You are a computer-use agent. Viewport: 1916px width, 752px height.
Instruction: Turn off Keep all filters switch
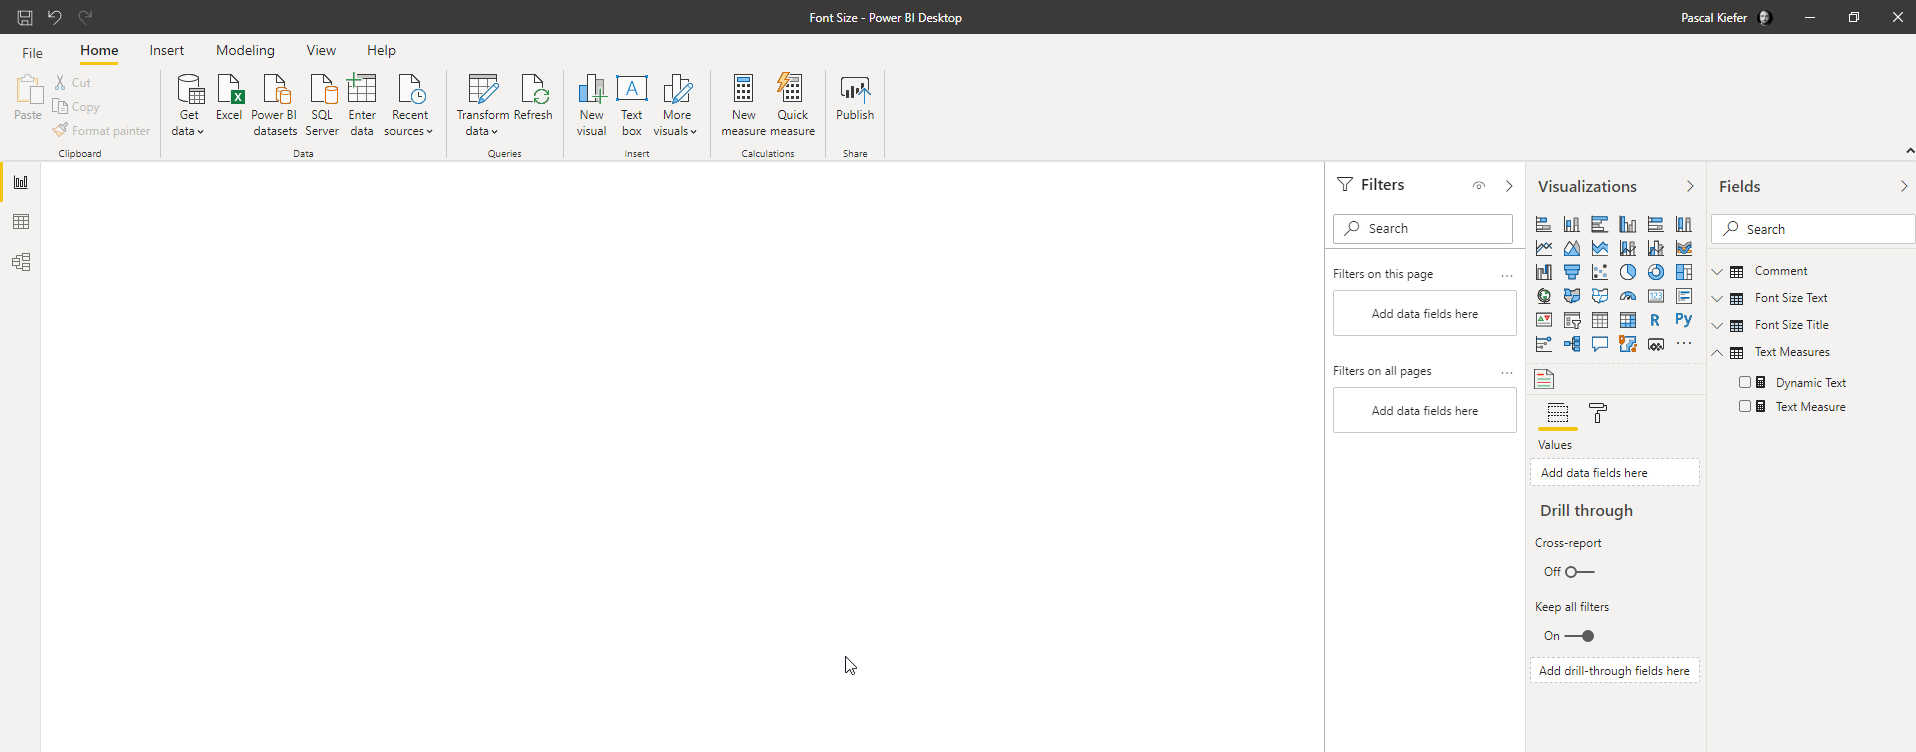pyautogui.click(x=1580, y=636)
